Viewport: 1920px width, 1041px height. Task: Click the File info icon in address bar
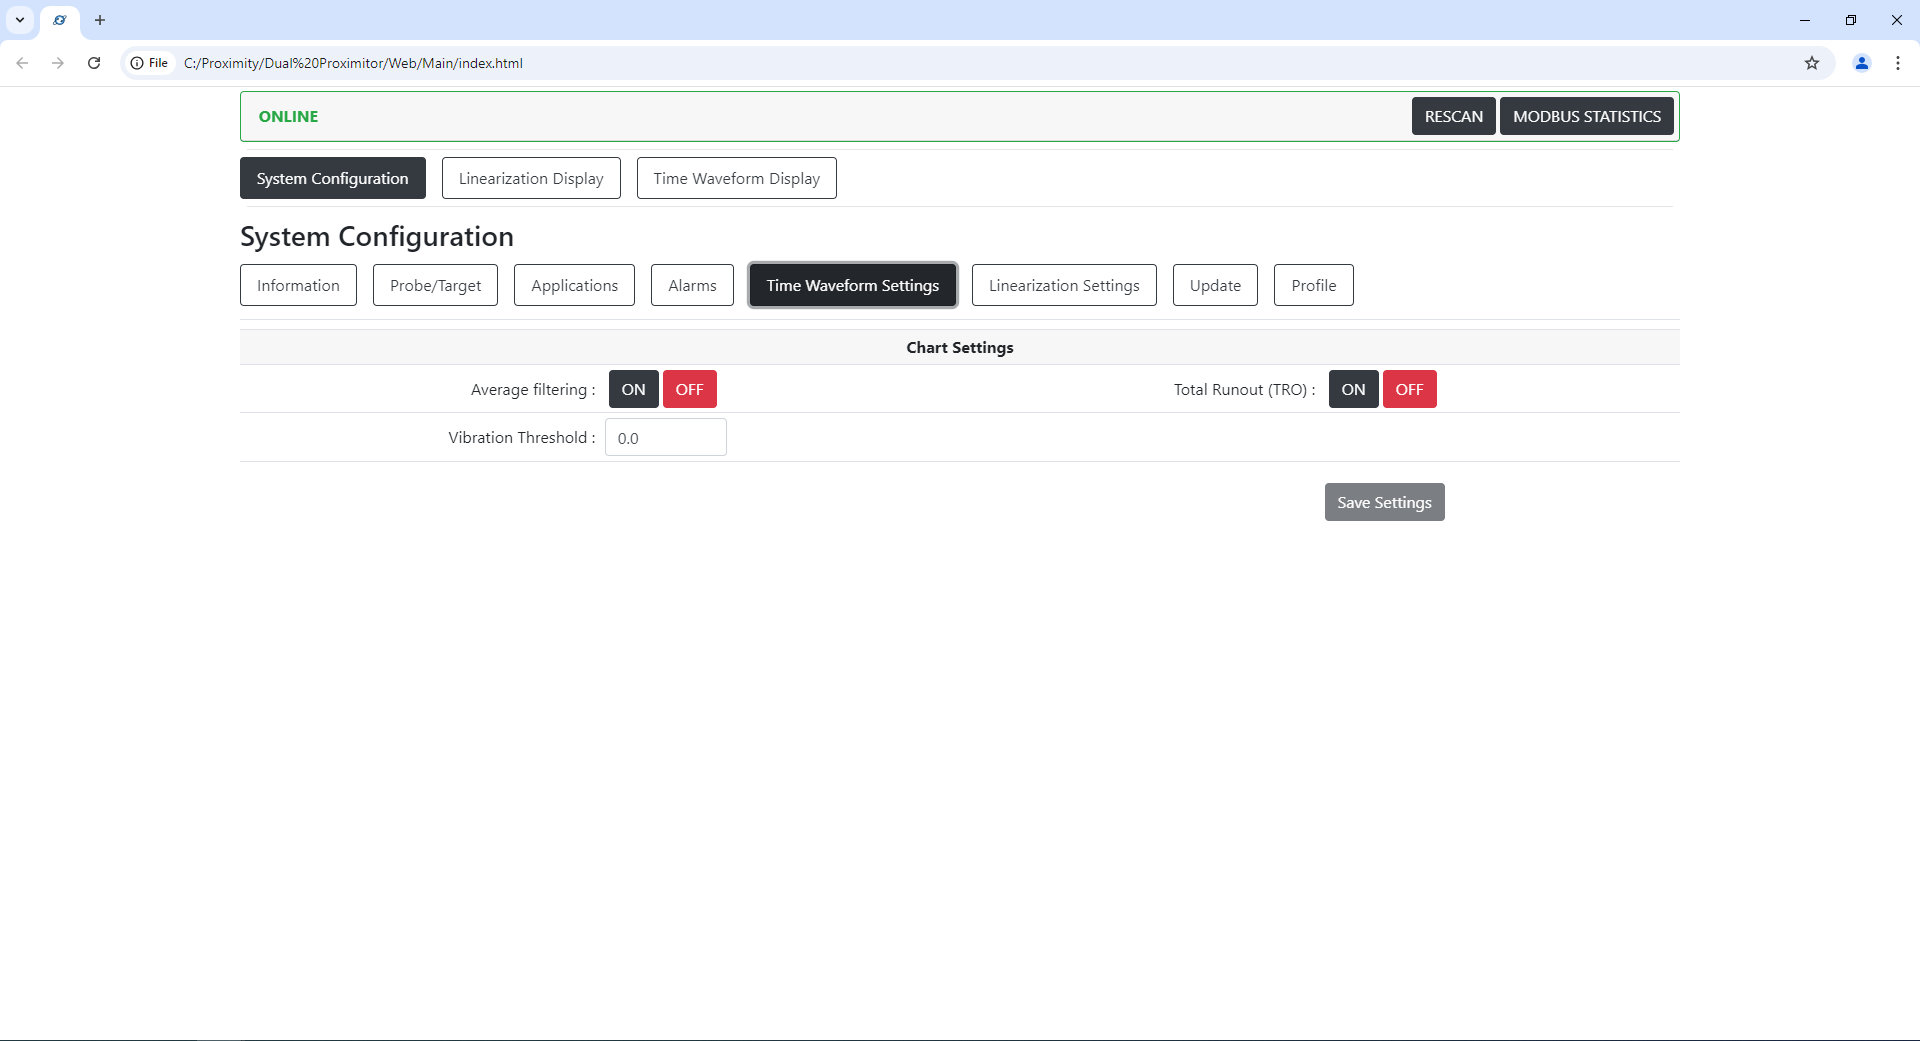(149, 63)
